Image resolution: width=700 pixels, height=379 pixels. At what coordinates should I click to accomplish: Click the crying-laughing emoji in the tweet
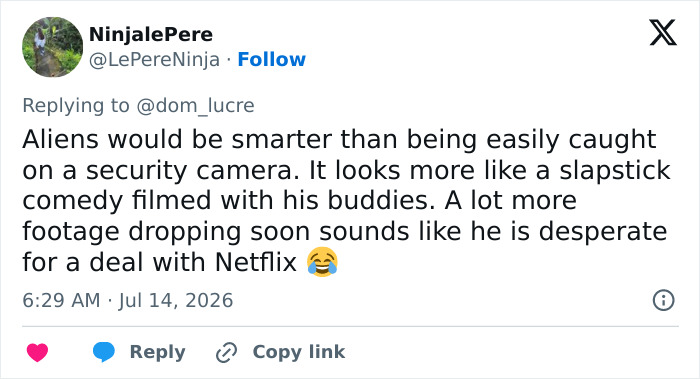coord(322,262)
